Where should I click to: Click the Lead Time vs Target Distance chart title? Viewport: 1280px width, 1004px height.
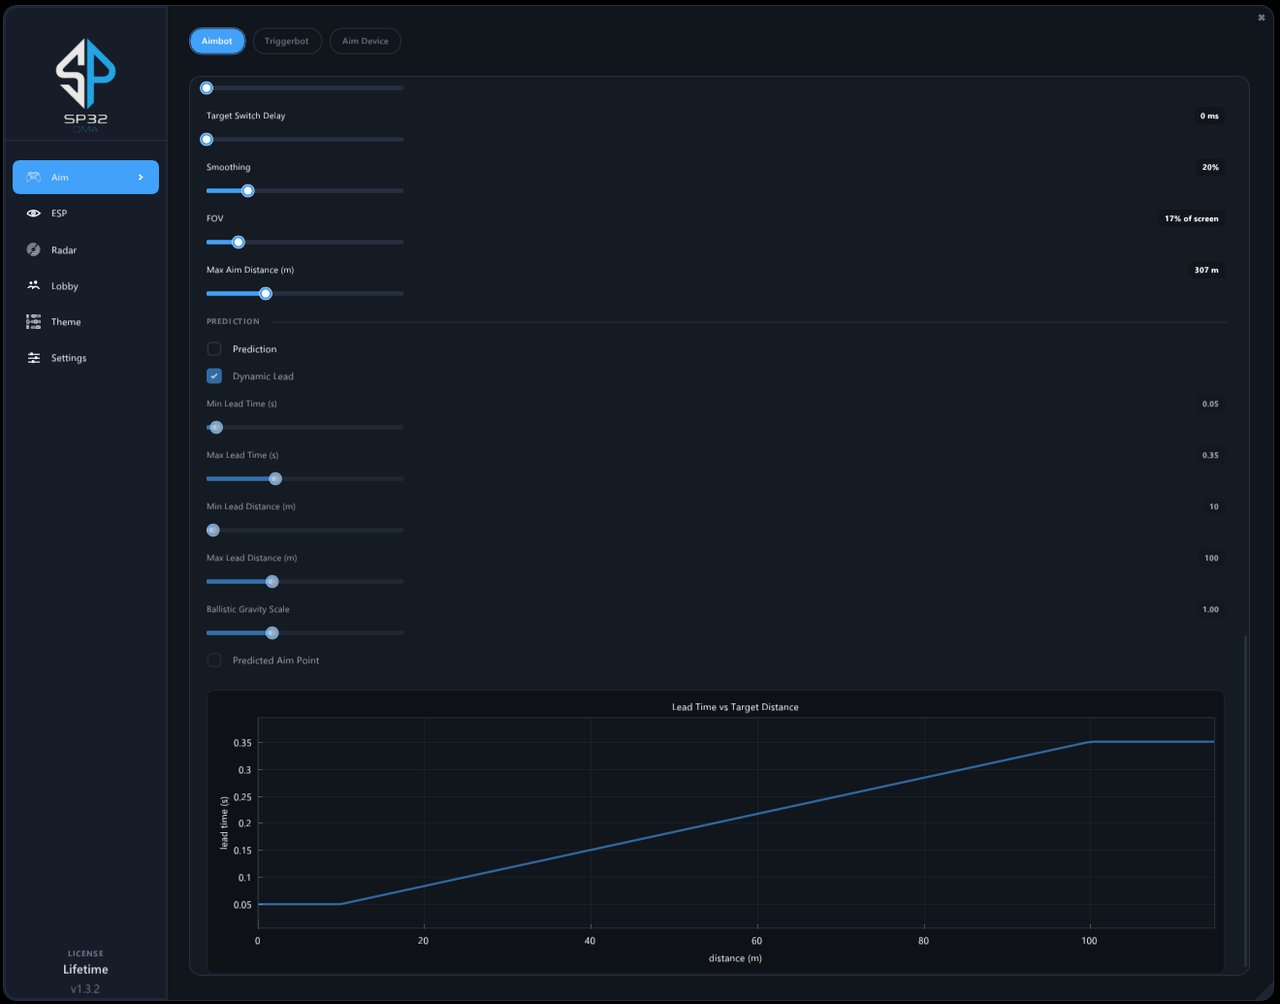pos(735,707)
